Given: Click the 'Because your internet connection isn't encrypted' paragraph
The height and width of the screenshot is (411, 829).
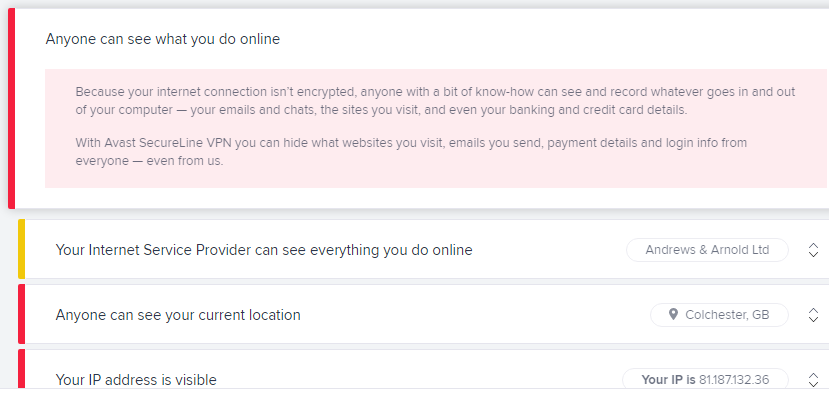Looking at the screenshot, I should tap(435, 101).
